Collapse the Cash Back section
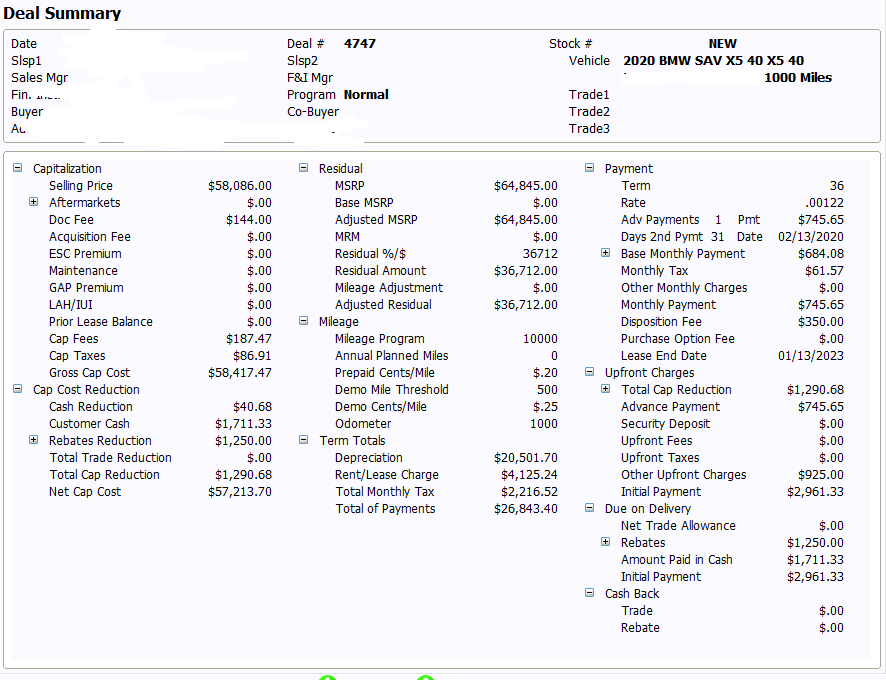 (x=589, y=593)
